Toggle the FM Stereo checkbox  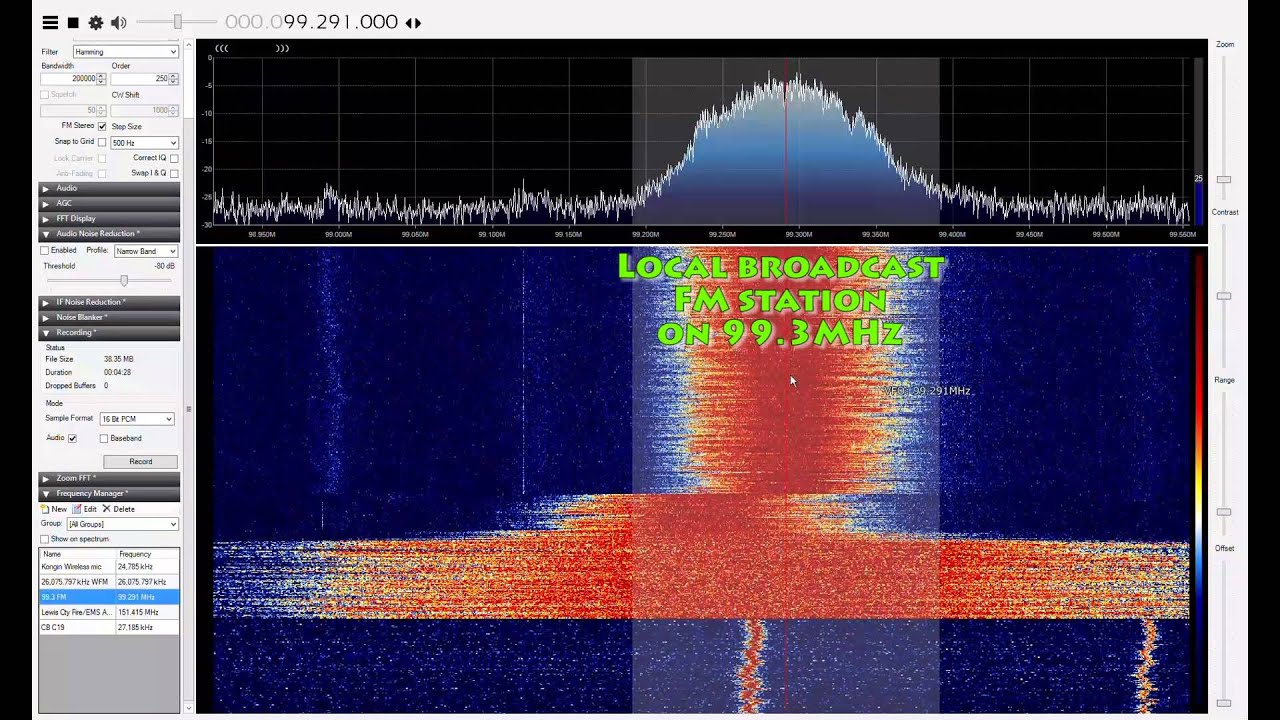click(102, 126)
